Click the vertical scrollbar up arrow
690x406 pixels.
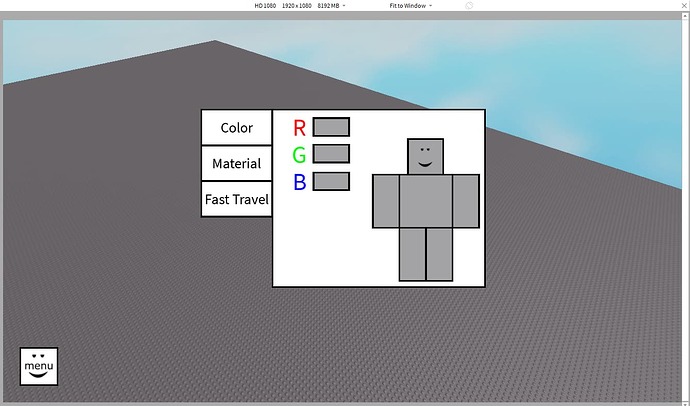pos(686,16)
